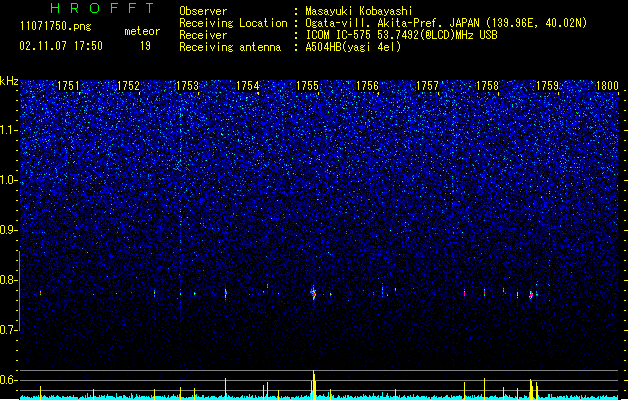The width and height of the screenshot is (629, 400).
Task: Click the 1754 time marker
Action: [248, 86]
